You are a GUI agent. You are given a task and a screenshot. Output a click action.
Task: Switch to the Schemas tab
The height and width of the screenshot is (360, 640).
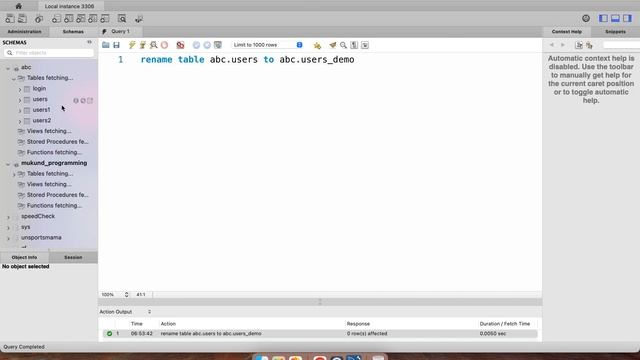point(73,31)
